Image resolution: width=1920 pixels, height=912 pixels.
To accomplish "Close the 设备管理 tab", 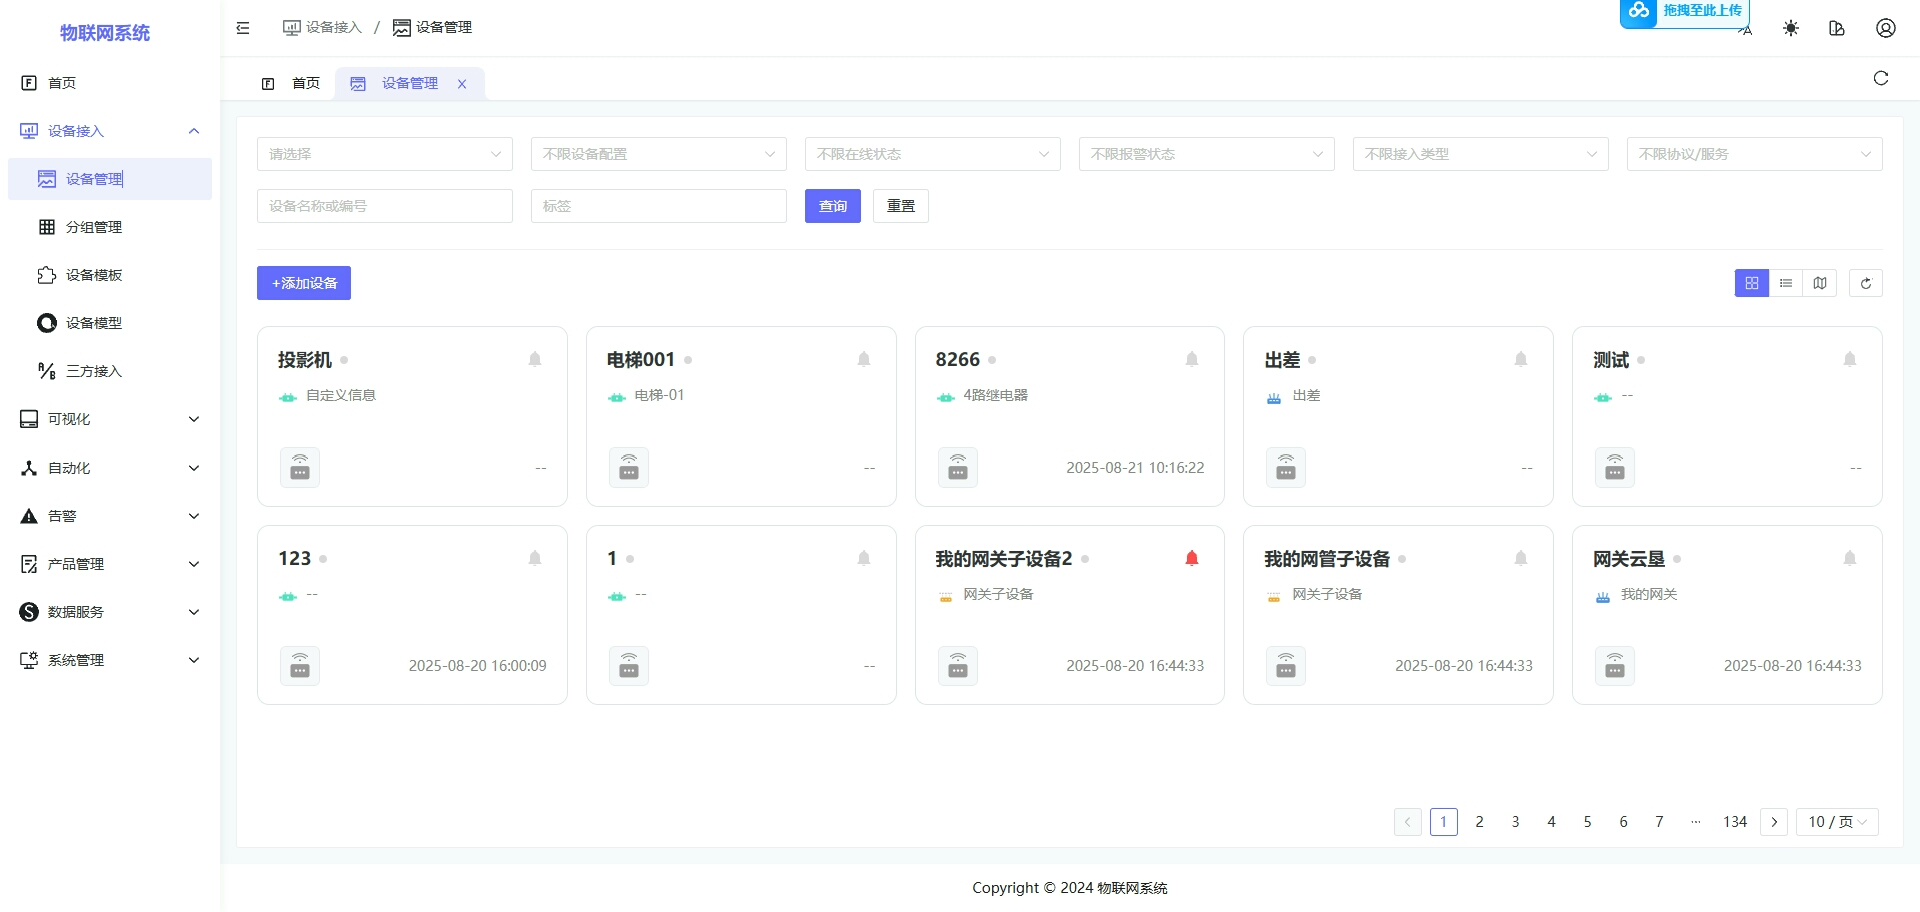I will click(462, 84).
